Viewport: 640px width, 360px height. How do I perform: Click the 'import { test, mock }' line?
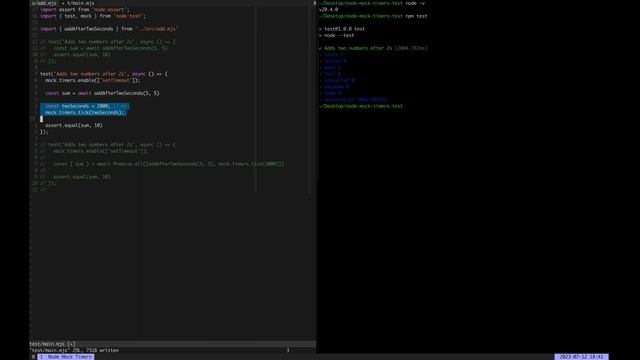[x=93, y=16]
